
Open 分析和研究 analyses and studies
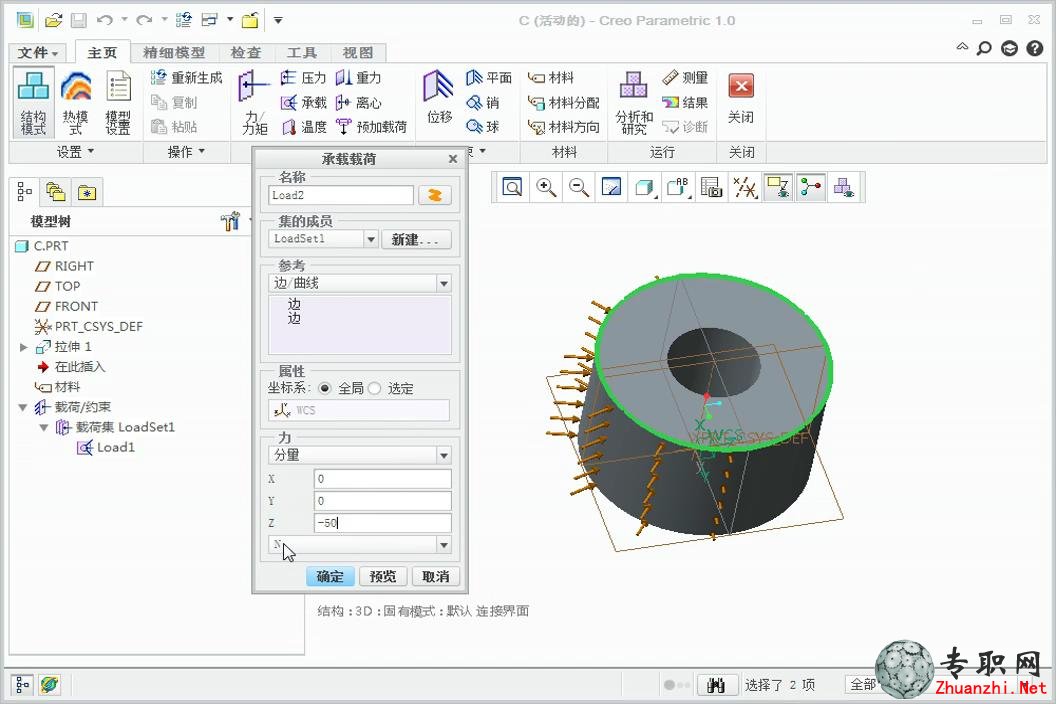pyautogui.click(x=634, y=102)
